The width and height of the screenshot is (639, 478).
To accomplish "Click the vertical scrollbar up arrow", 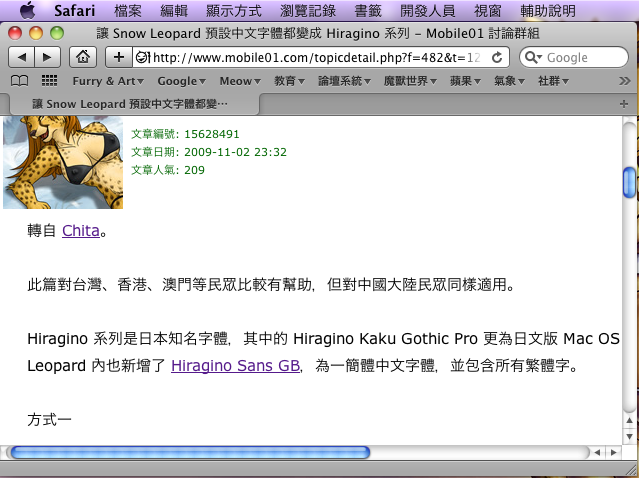I will 629,421.
